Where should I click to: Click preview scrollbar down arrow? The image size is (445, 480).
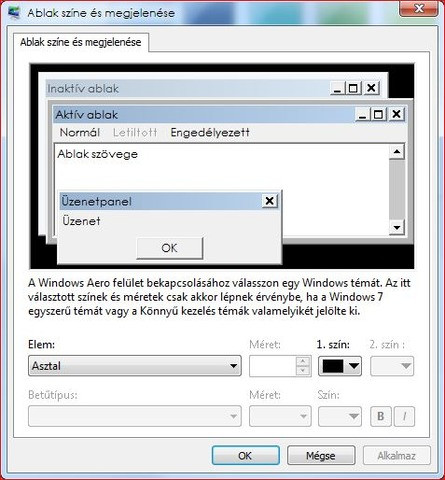397,227
